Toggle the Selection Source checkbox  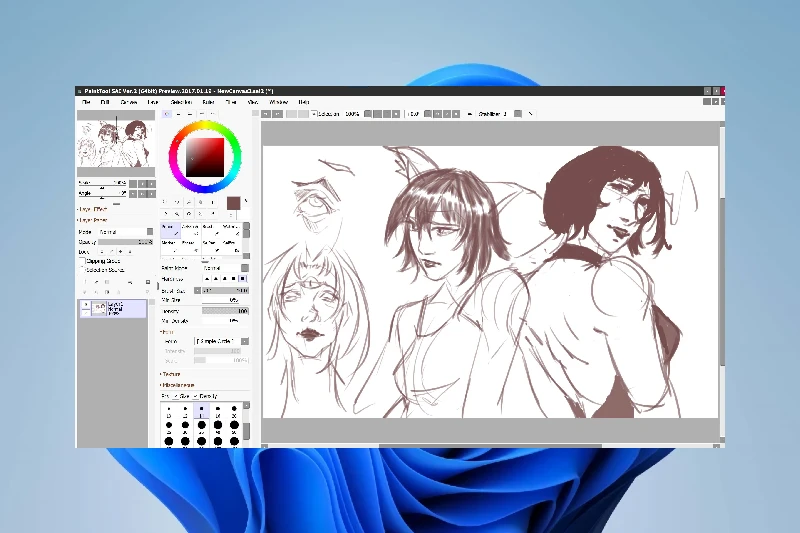pos(83,269)
